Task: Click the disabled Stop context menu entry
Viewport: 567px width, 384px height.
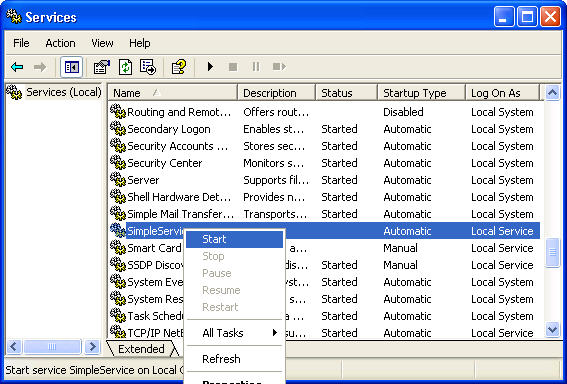Action: 234,256
